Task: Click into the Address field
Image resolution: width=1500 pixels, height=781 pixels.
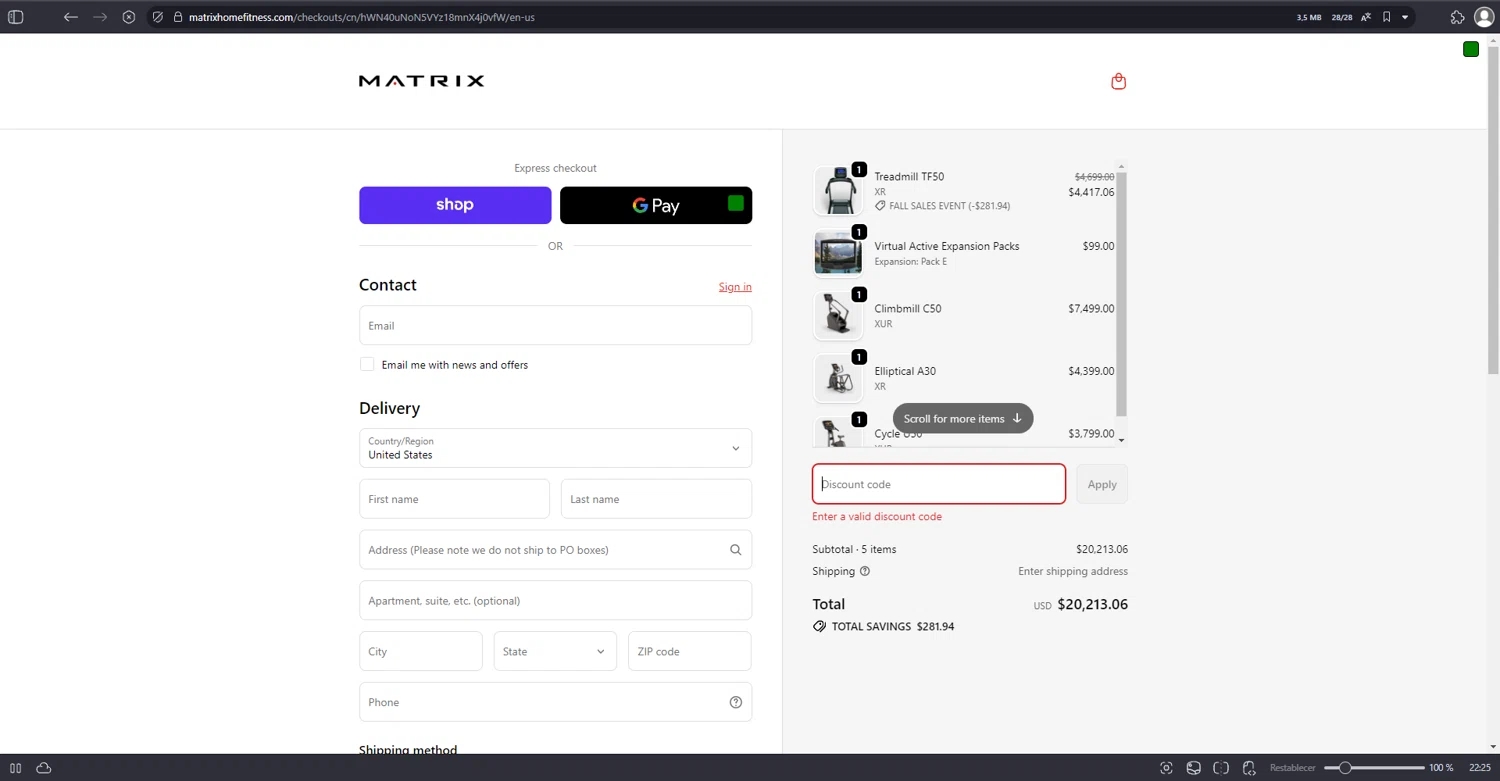Action: [x=555, y=550]
